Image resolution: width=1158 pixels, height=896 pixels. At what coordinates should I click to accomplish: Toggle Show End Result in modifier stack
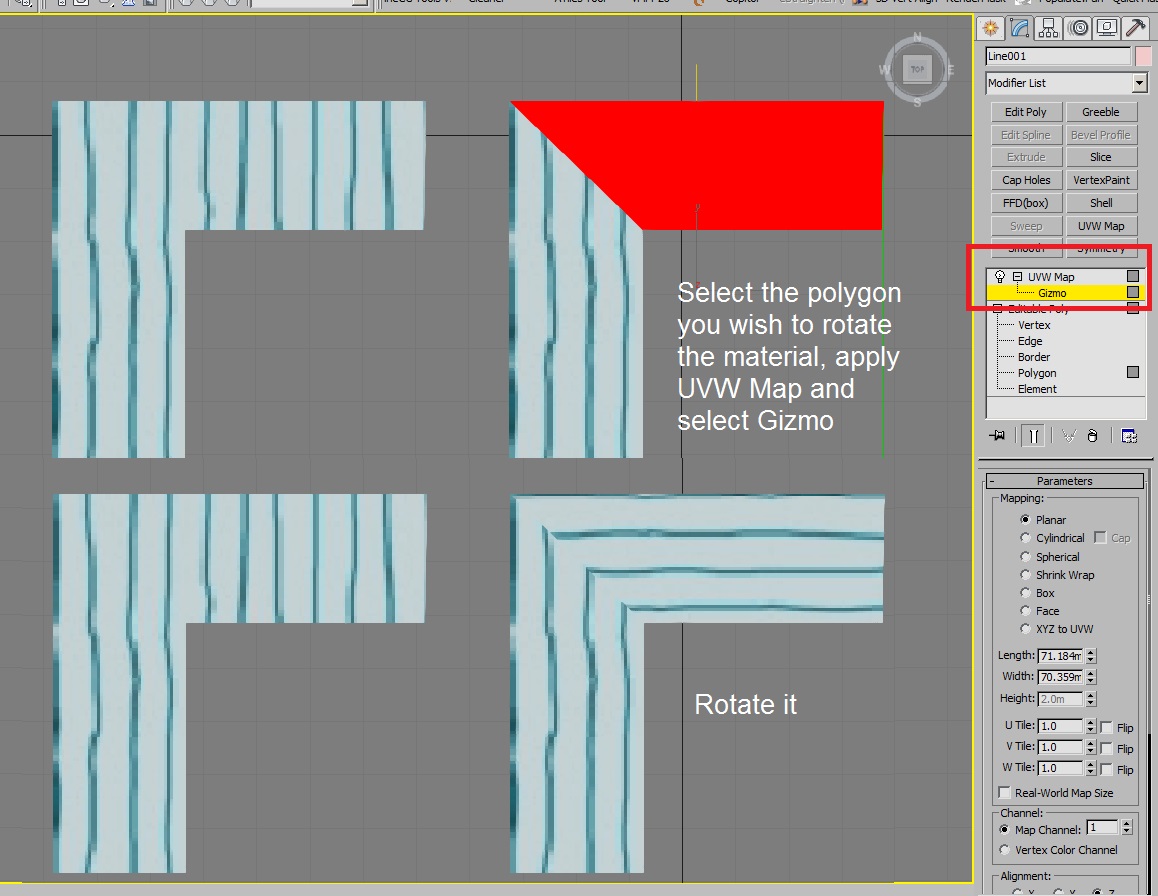[1032, 435]
